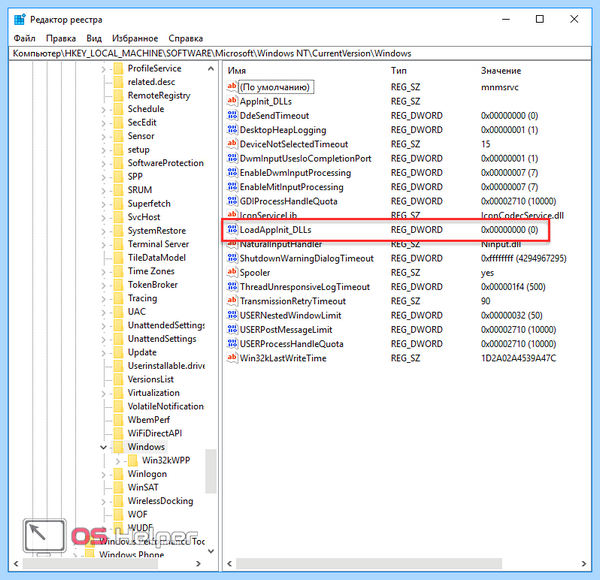
Task: Select the Spooler value name
Action: 255,272
